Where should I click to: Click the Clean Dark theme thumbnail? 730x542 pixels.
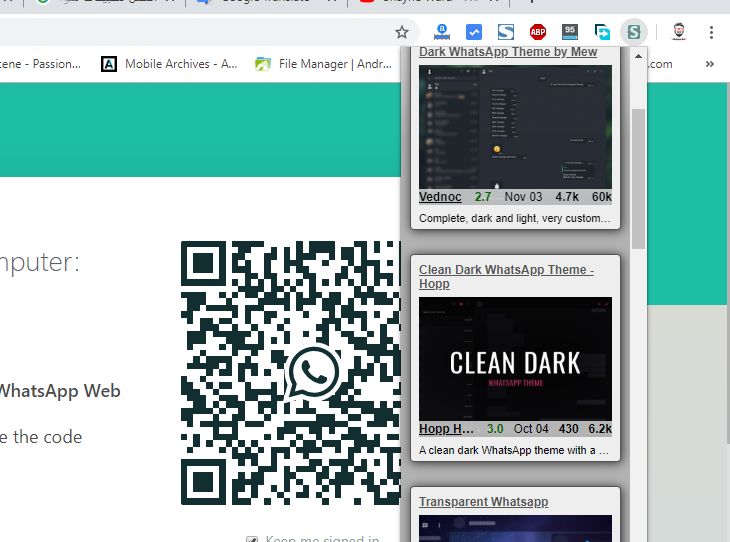[515, 359]
